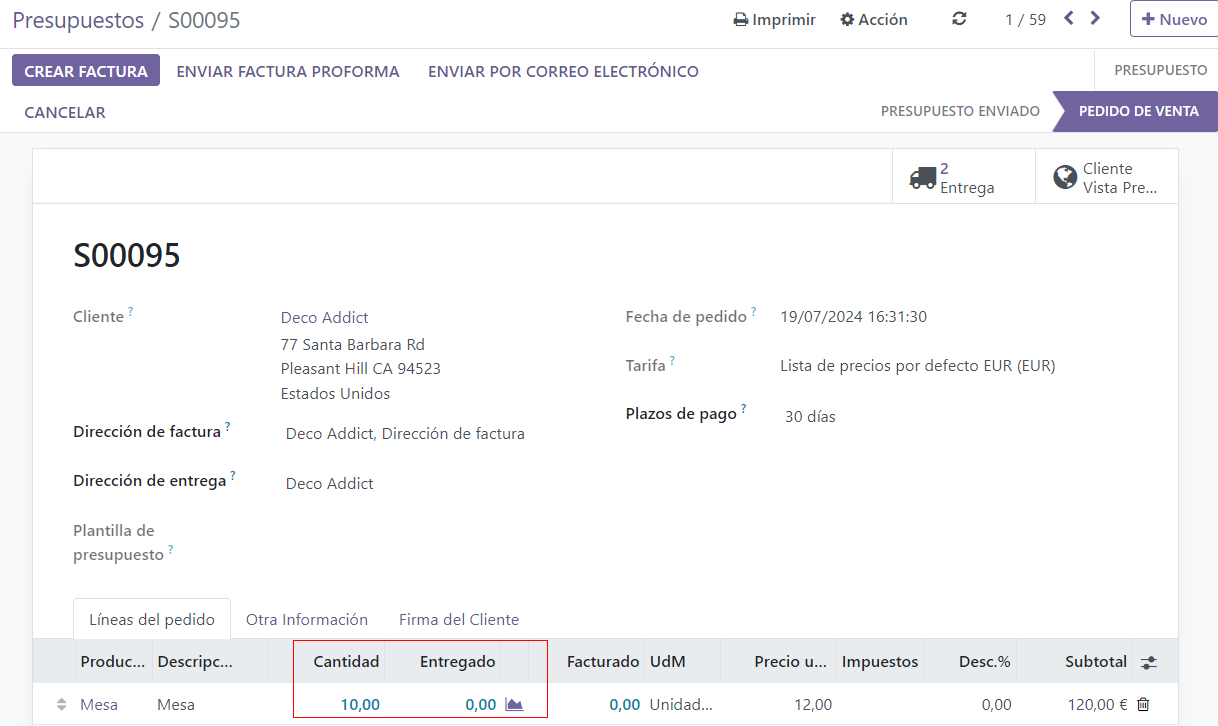The width and height of the screenshot is (1218, 726).
Task: Open the Deco Addict customer link
Action: (324, 316)
